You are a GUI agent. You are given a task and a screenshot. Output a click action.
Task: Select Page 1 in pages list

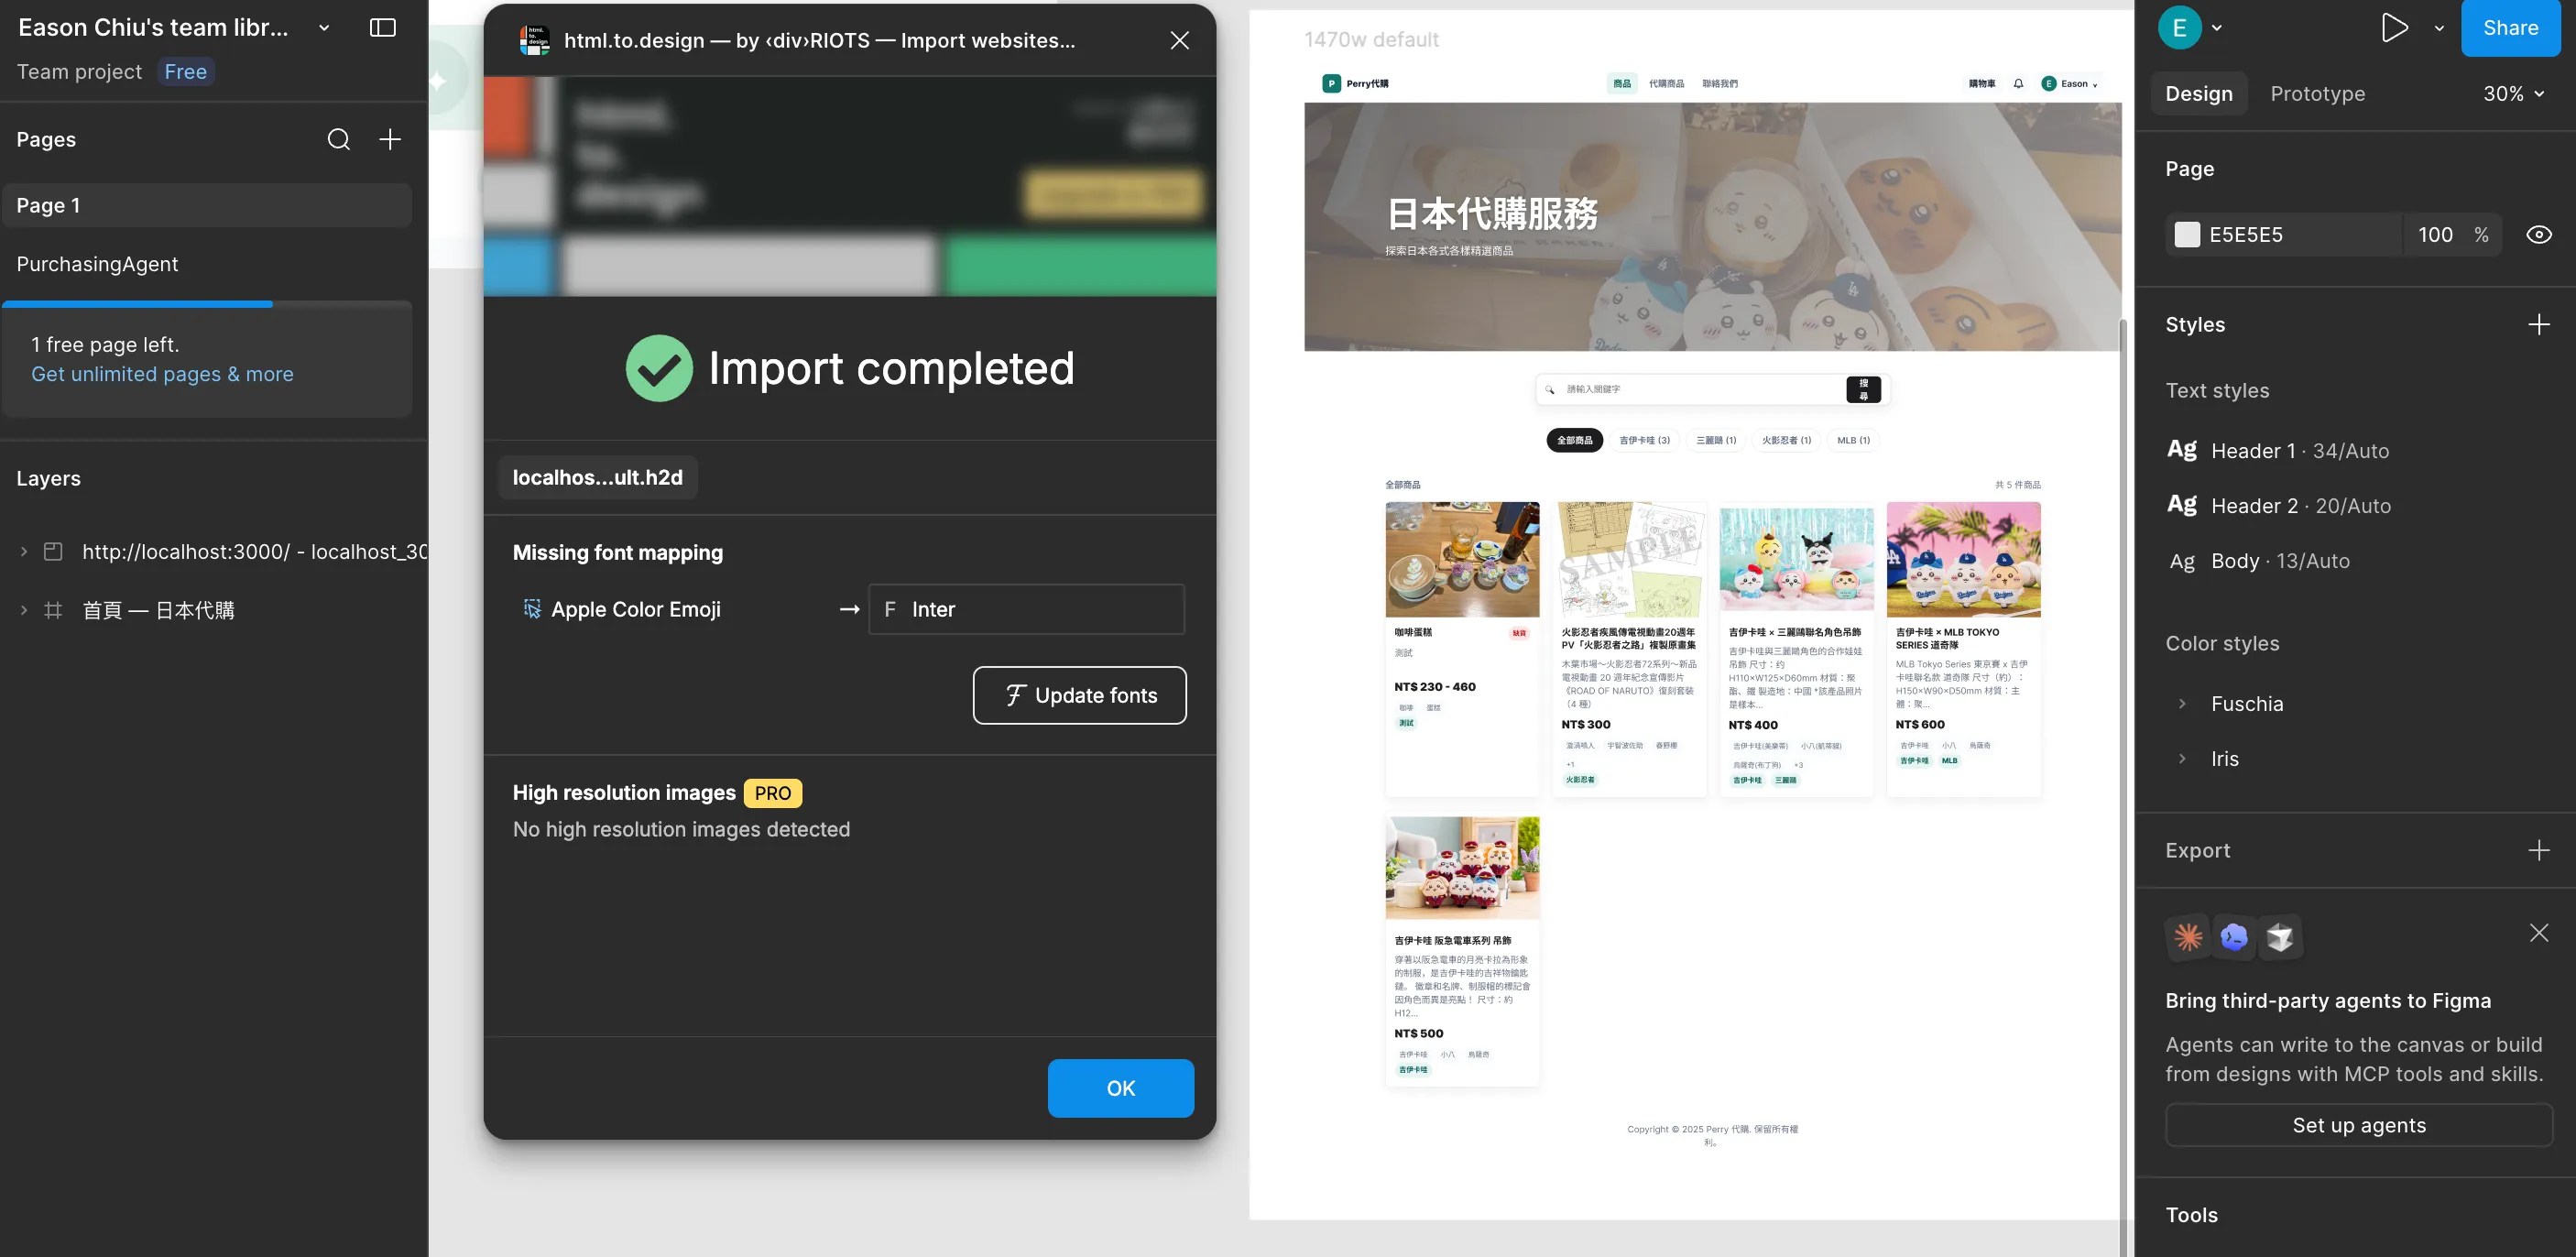click(x=207, y=205)
